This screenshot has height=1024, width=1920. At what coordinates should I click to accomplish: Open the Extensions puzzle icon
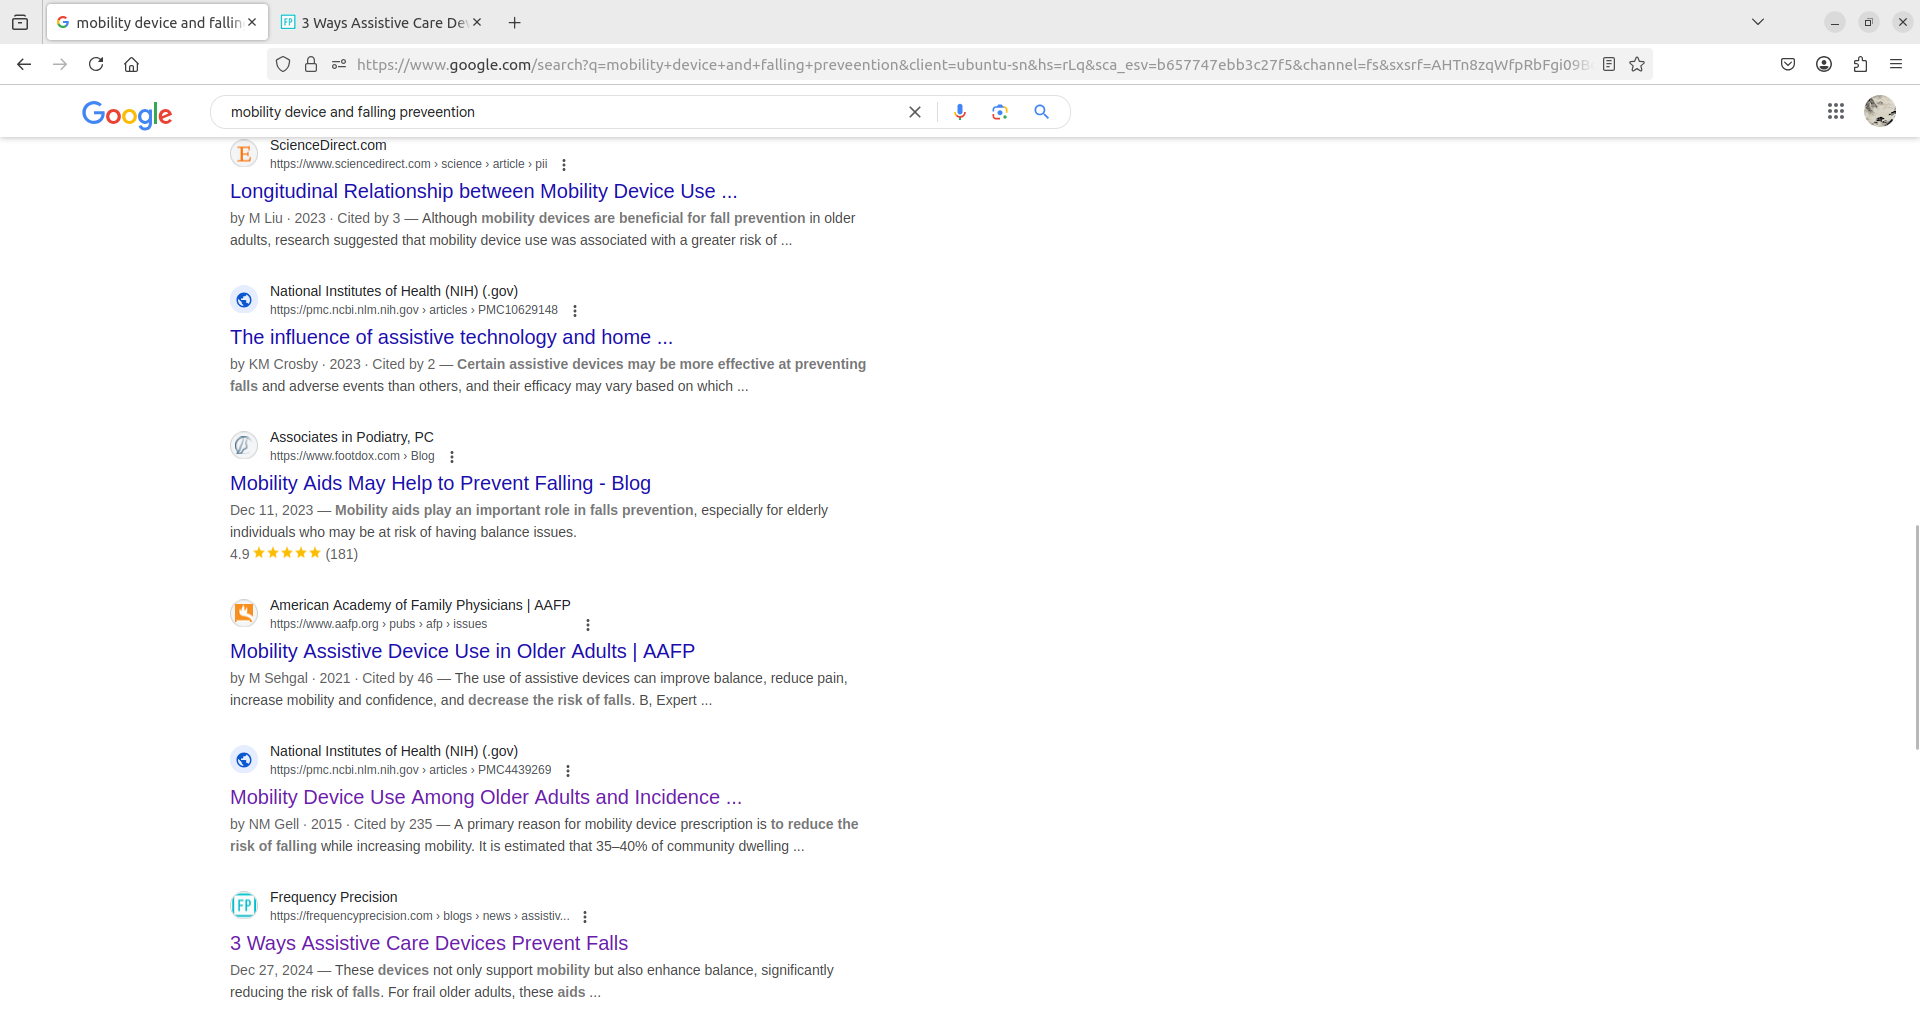1860,64
